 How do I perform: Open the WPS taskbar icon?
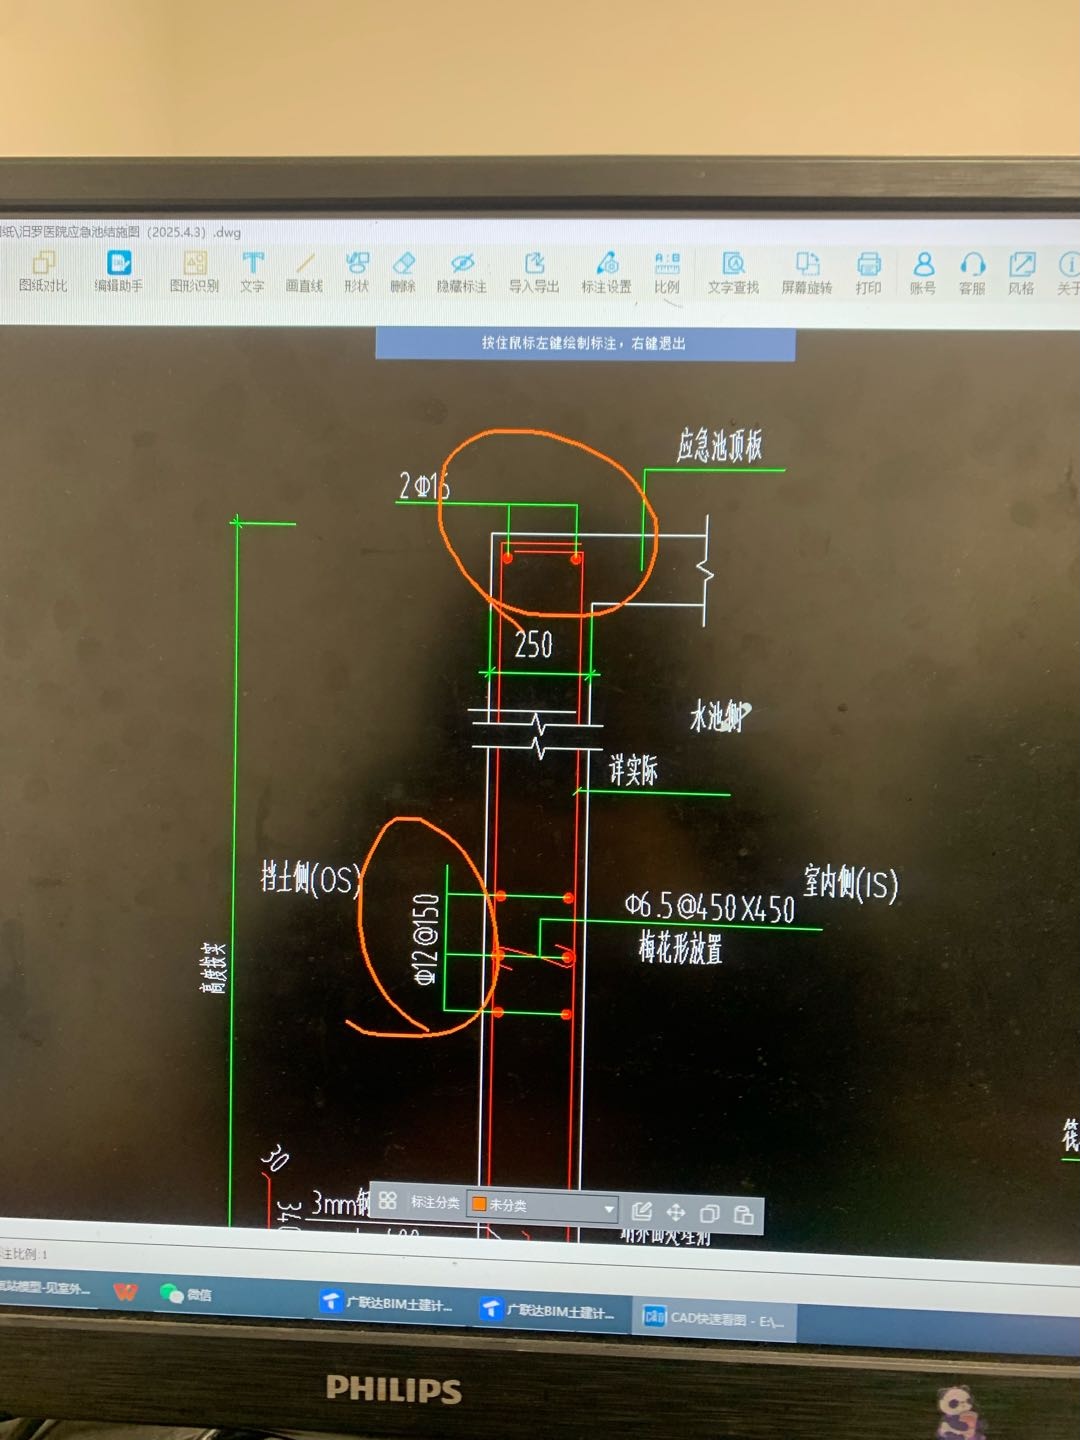point(125,1291)
